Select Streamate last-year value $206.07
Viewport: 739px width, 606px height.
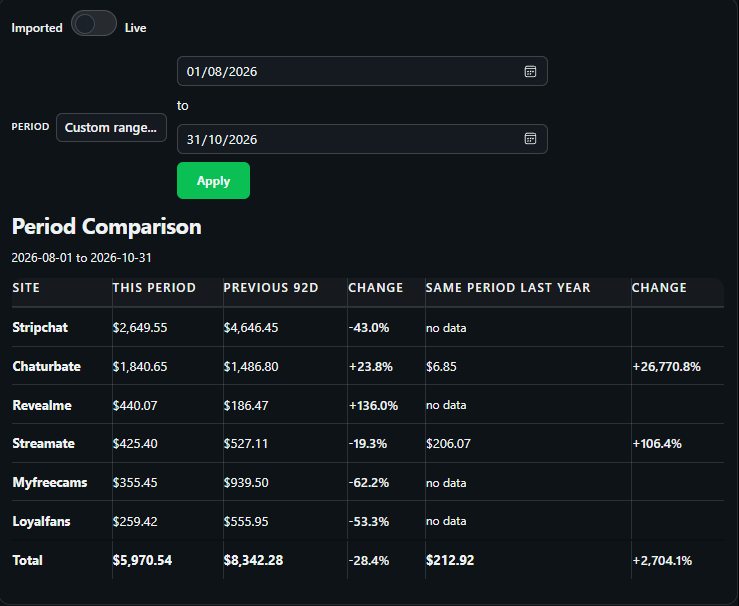coord(448,443)
